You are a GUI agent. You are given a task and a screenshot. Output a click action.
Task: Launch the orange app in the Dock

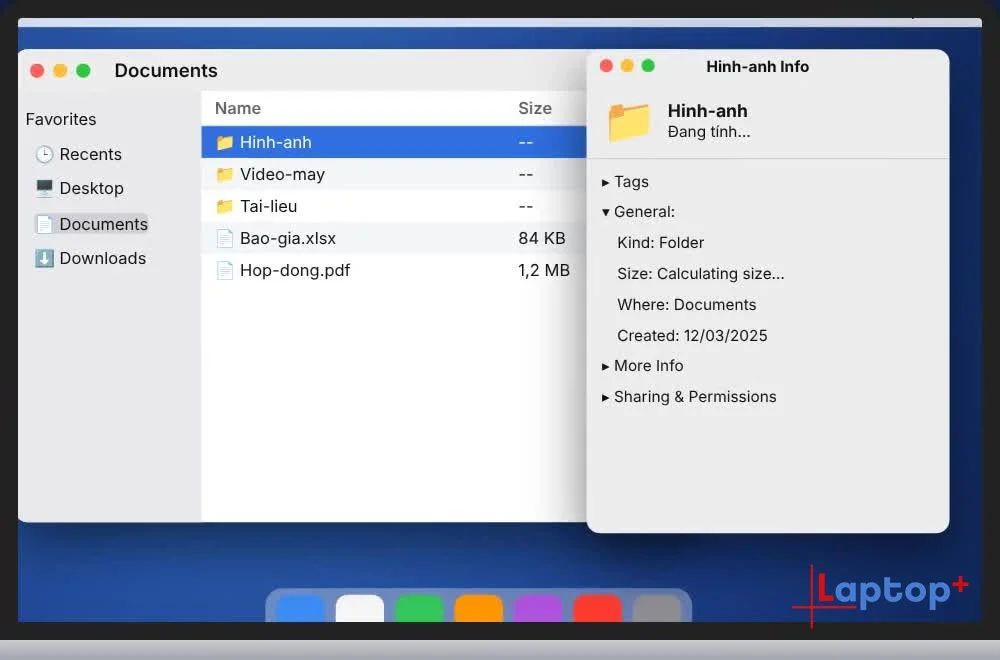478,608
